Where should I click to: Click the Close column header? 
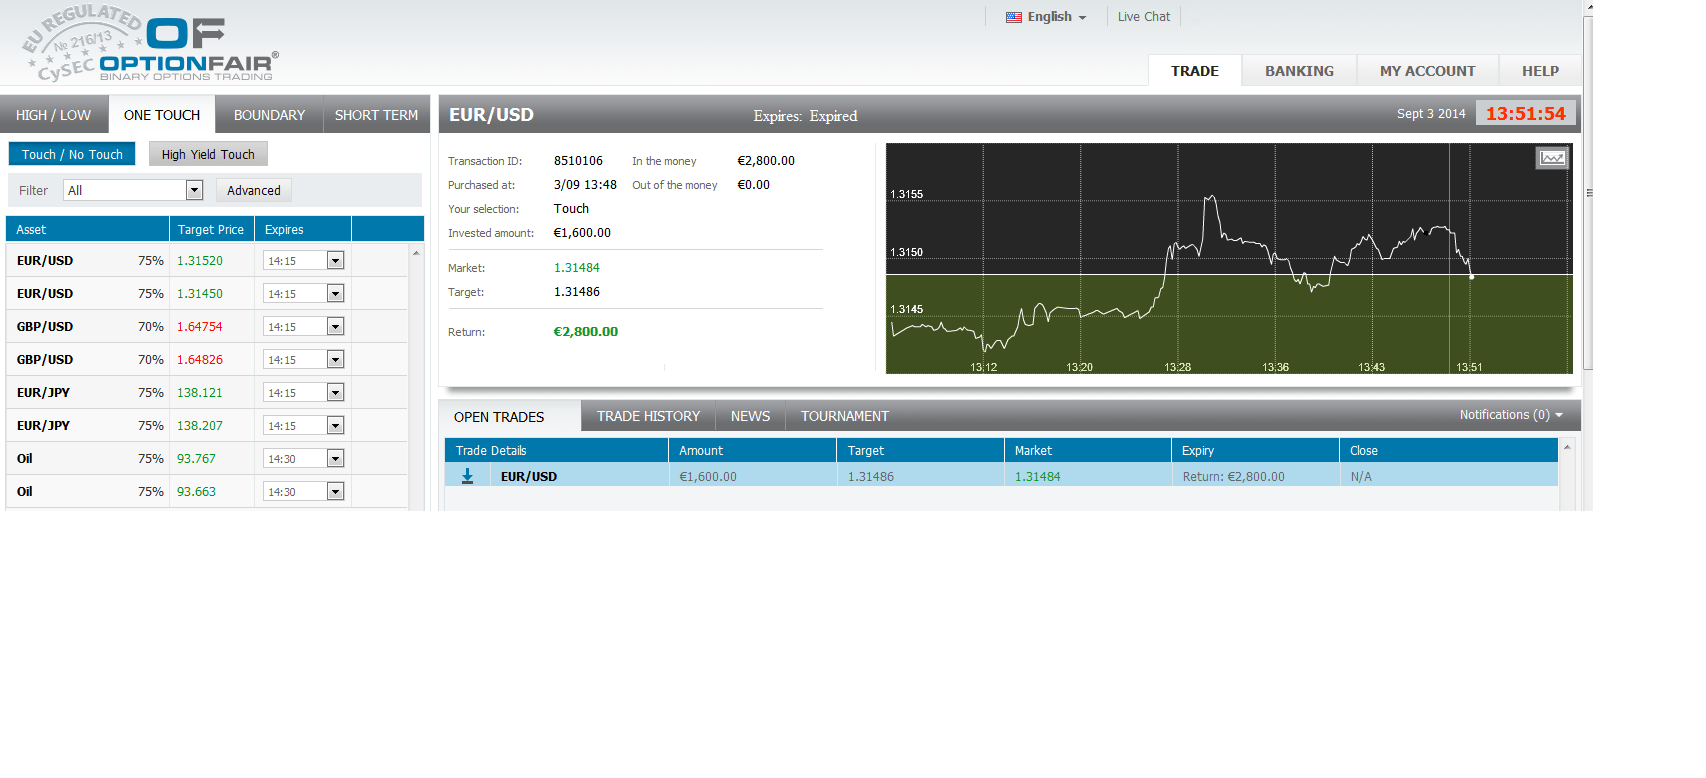[x=1448, y=451]
